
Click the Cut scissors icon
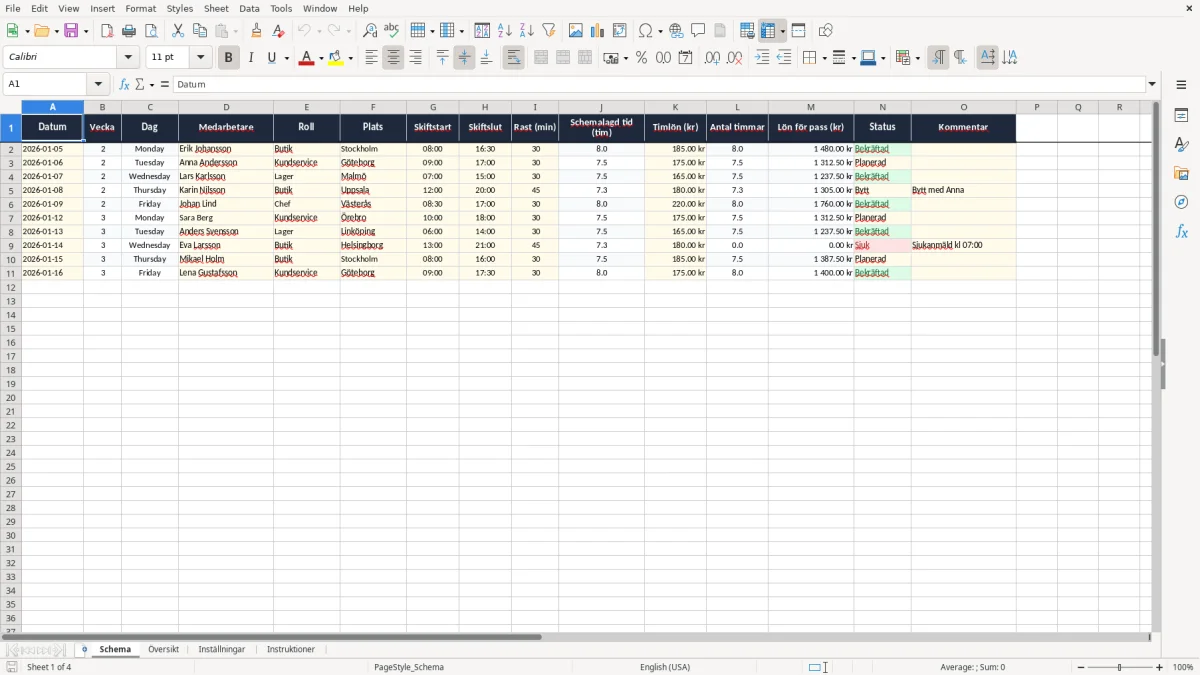click(178, 31)
